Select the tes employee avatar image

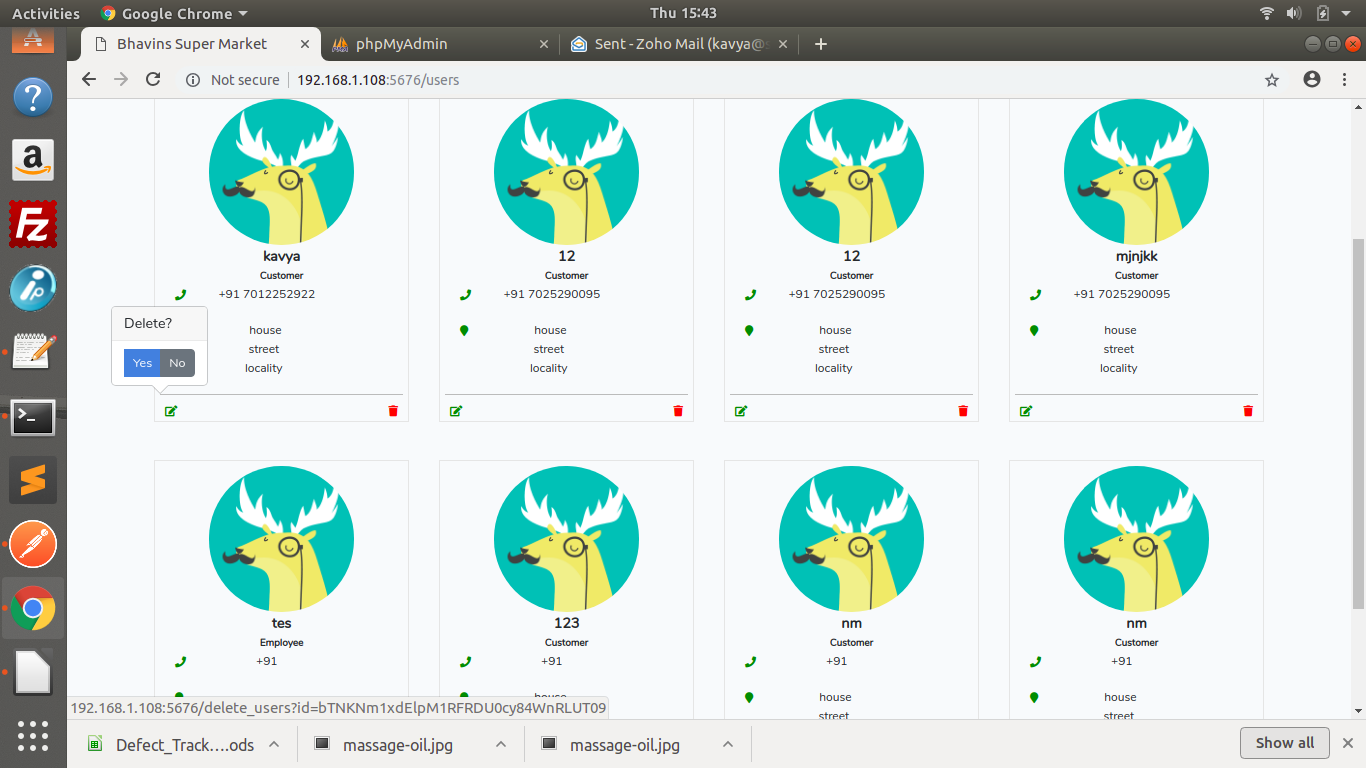coord(281,539)
